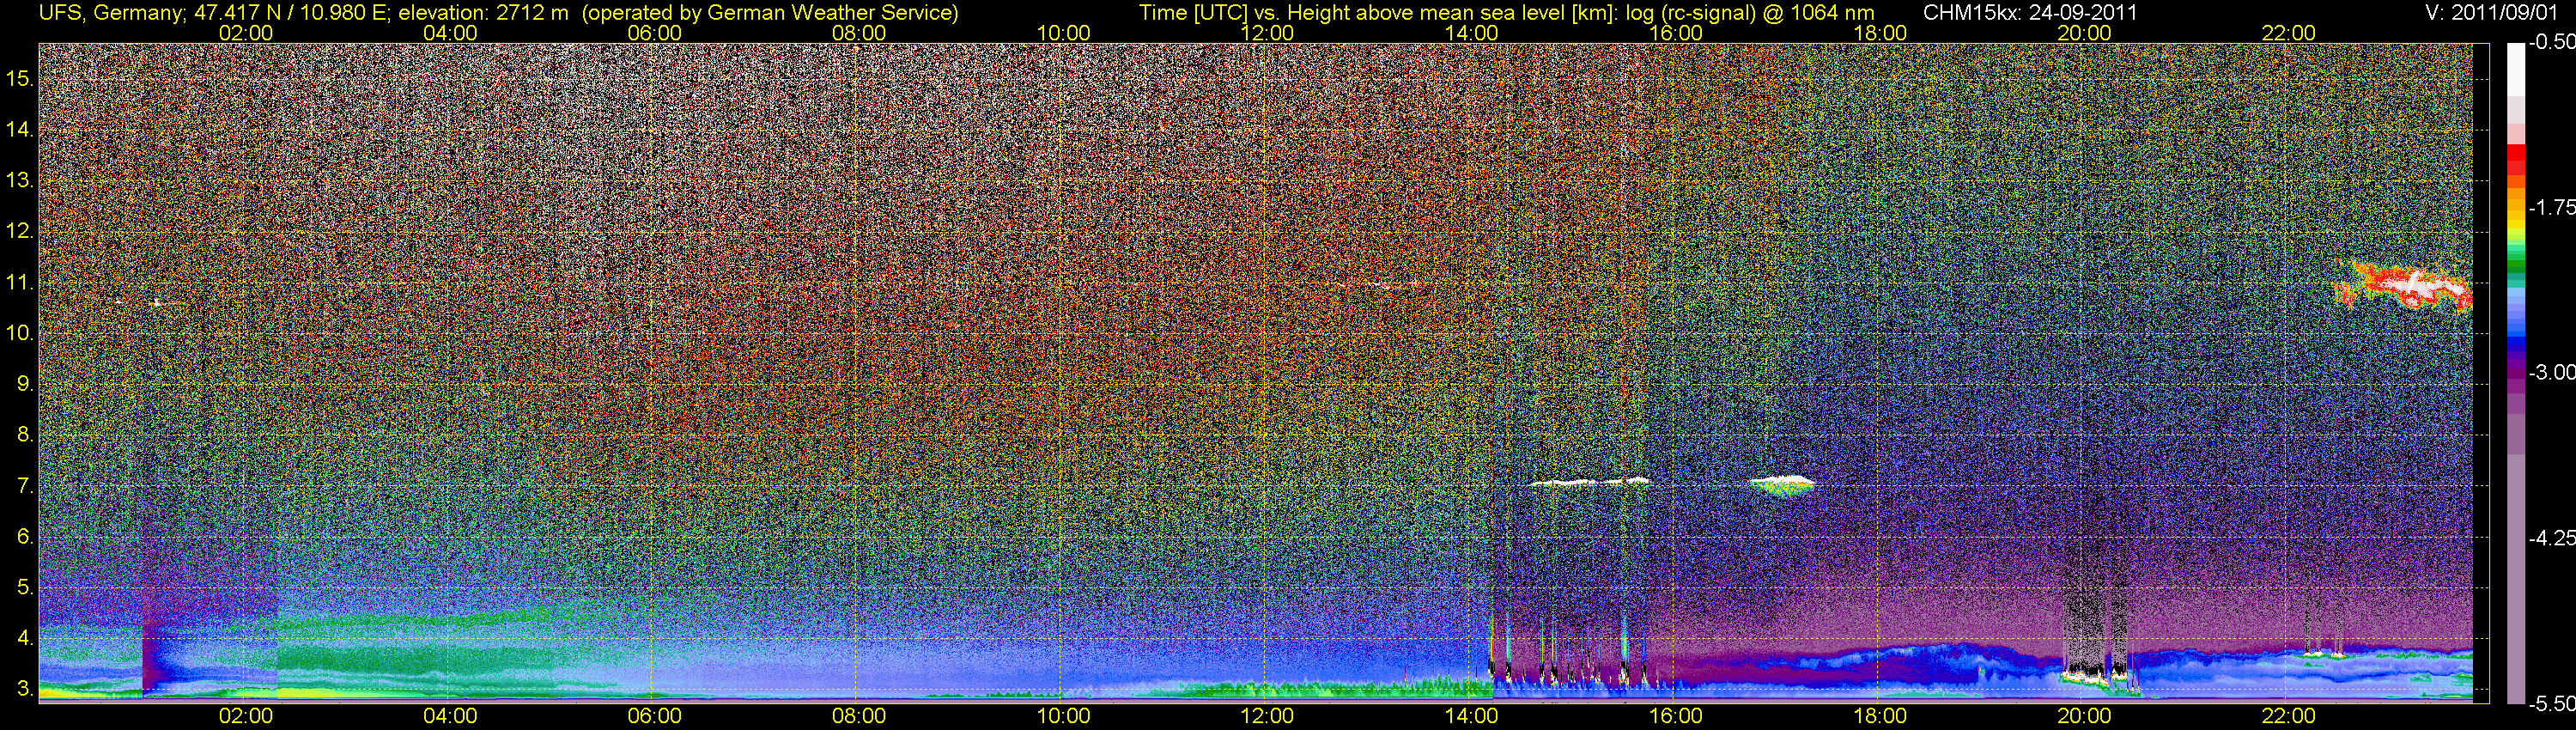The image size is (2576, 730).
Task: Click the 04:00 label on the bottom time axis
Action: [450, 716]
